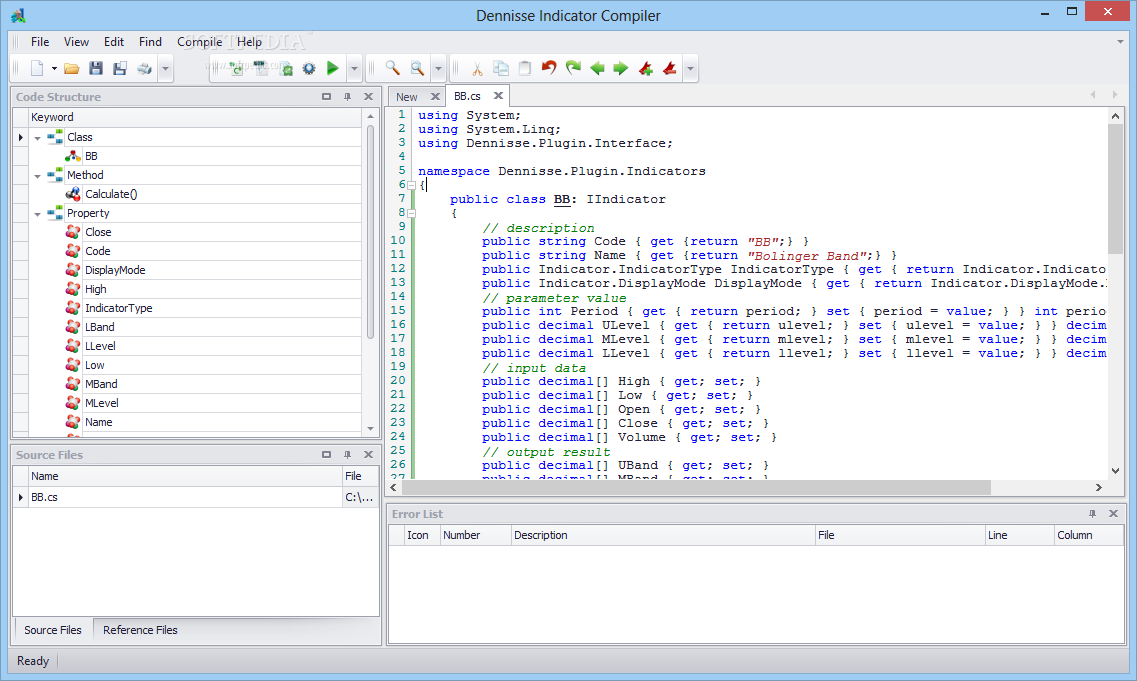This screenshot has height=681, width=1137.
Task: Open the New file dropdown arrow
Action: click(53, 69)
